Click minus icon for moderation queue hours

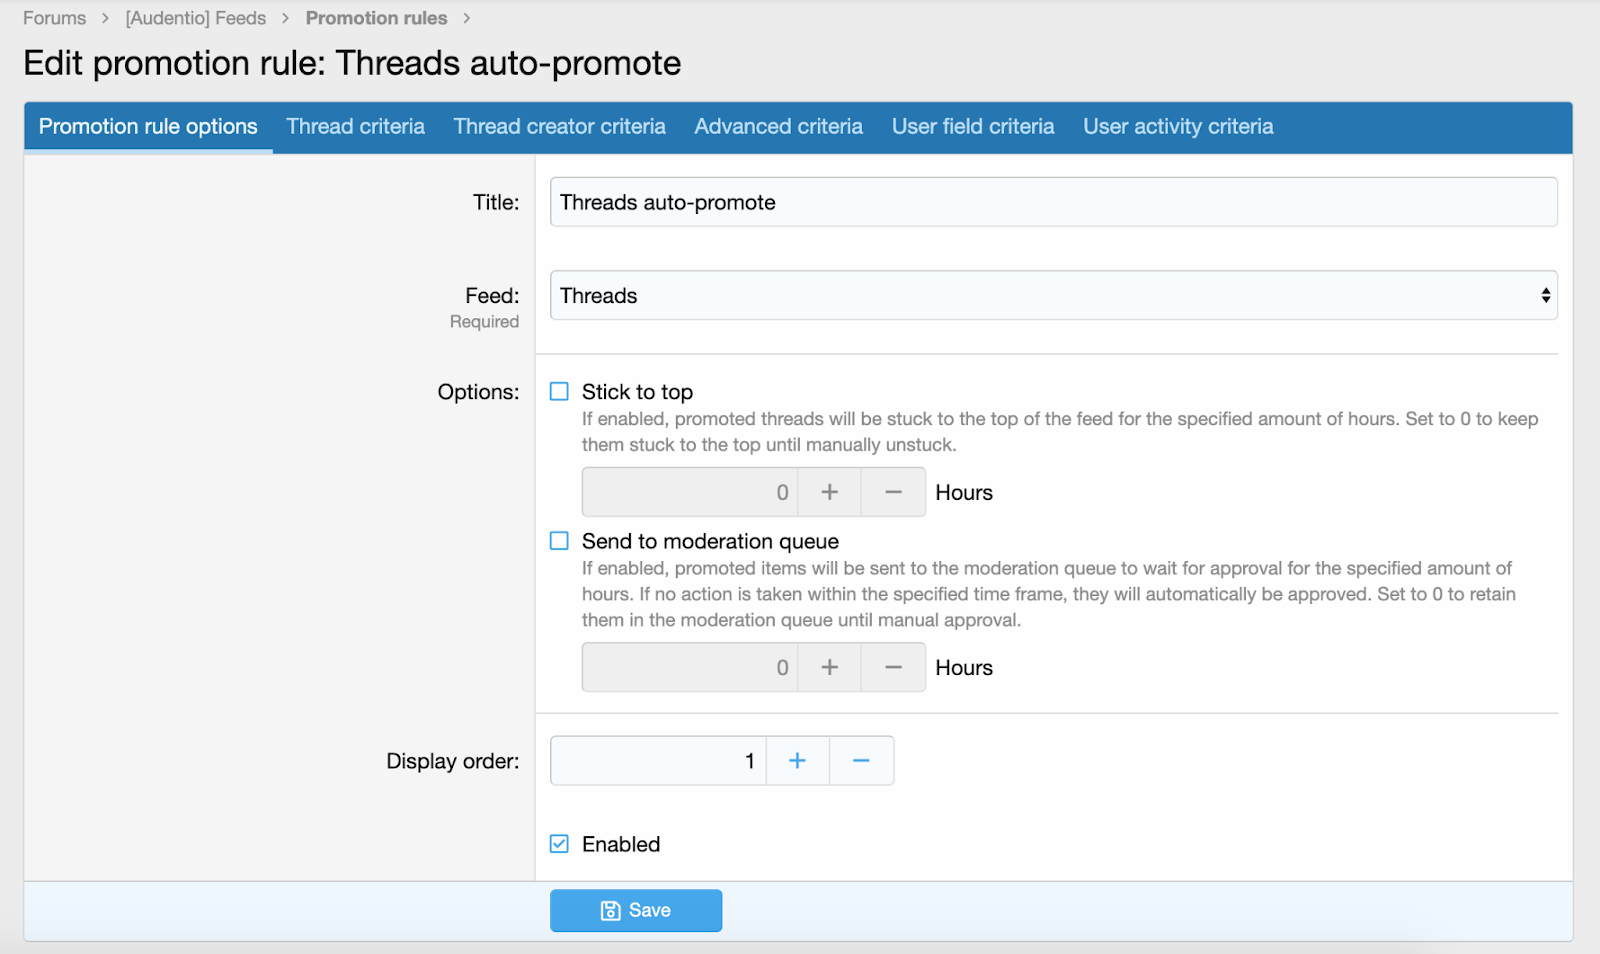click(x=893, y=667)
